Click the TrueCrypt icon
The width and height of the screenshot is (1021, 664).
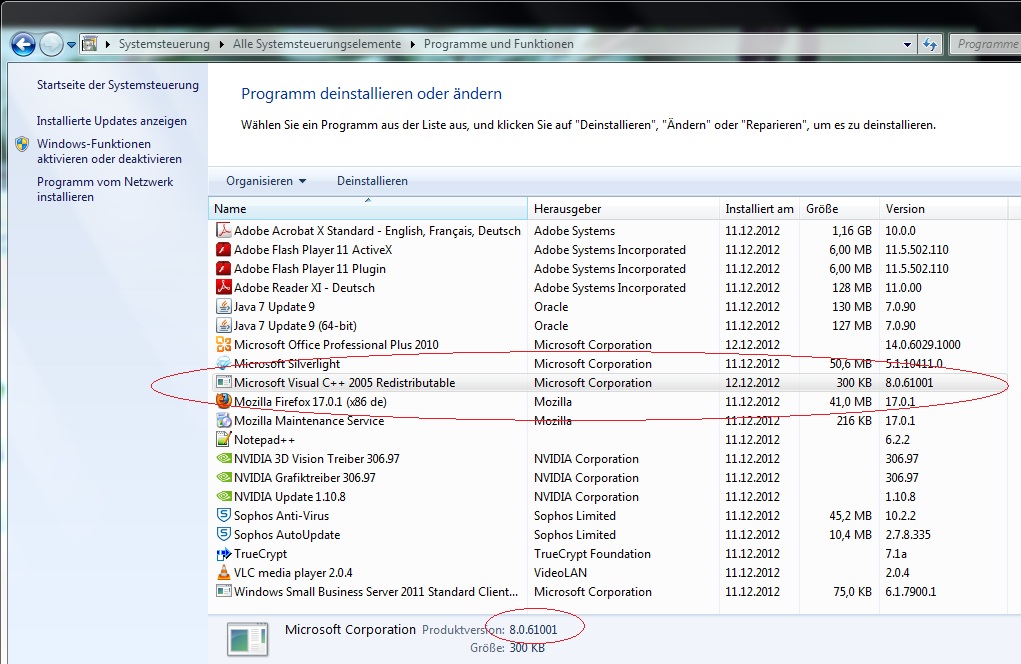(223, 553)
